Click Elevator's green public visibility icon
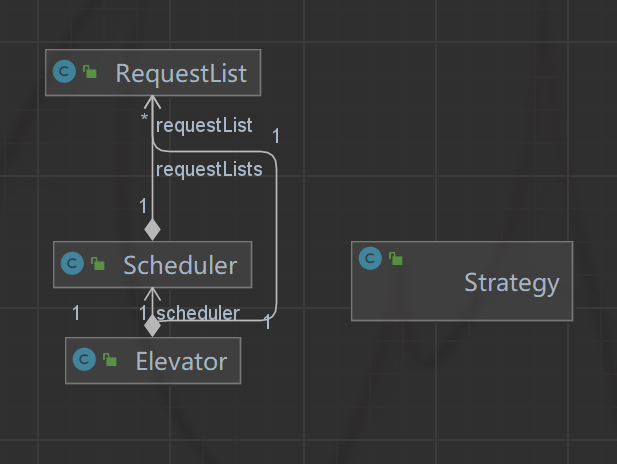This screenshot has height=464, width=617. pyautogui.click(x=110, y=361)
